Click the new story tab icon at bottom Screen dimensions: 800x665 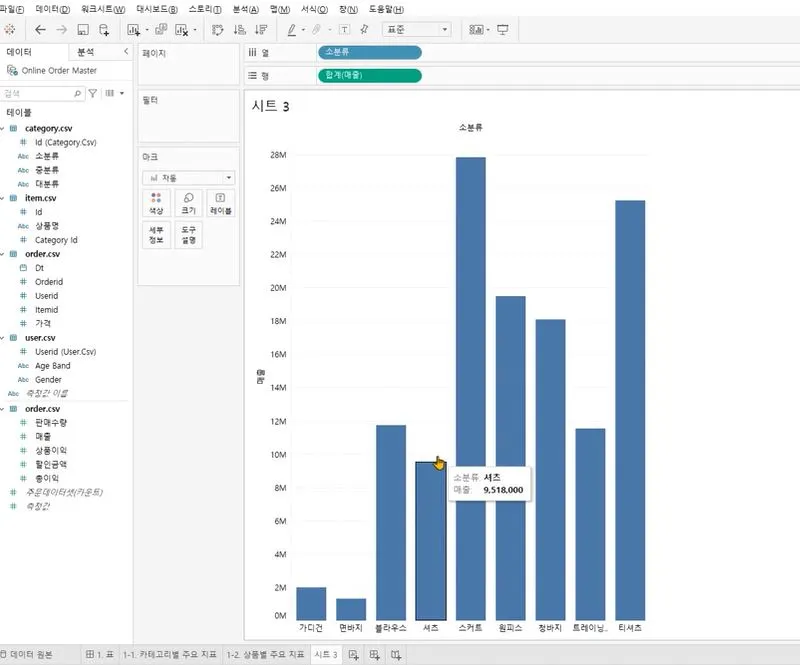coord(396,654)
